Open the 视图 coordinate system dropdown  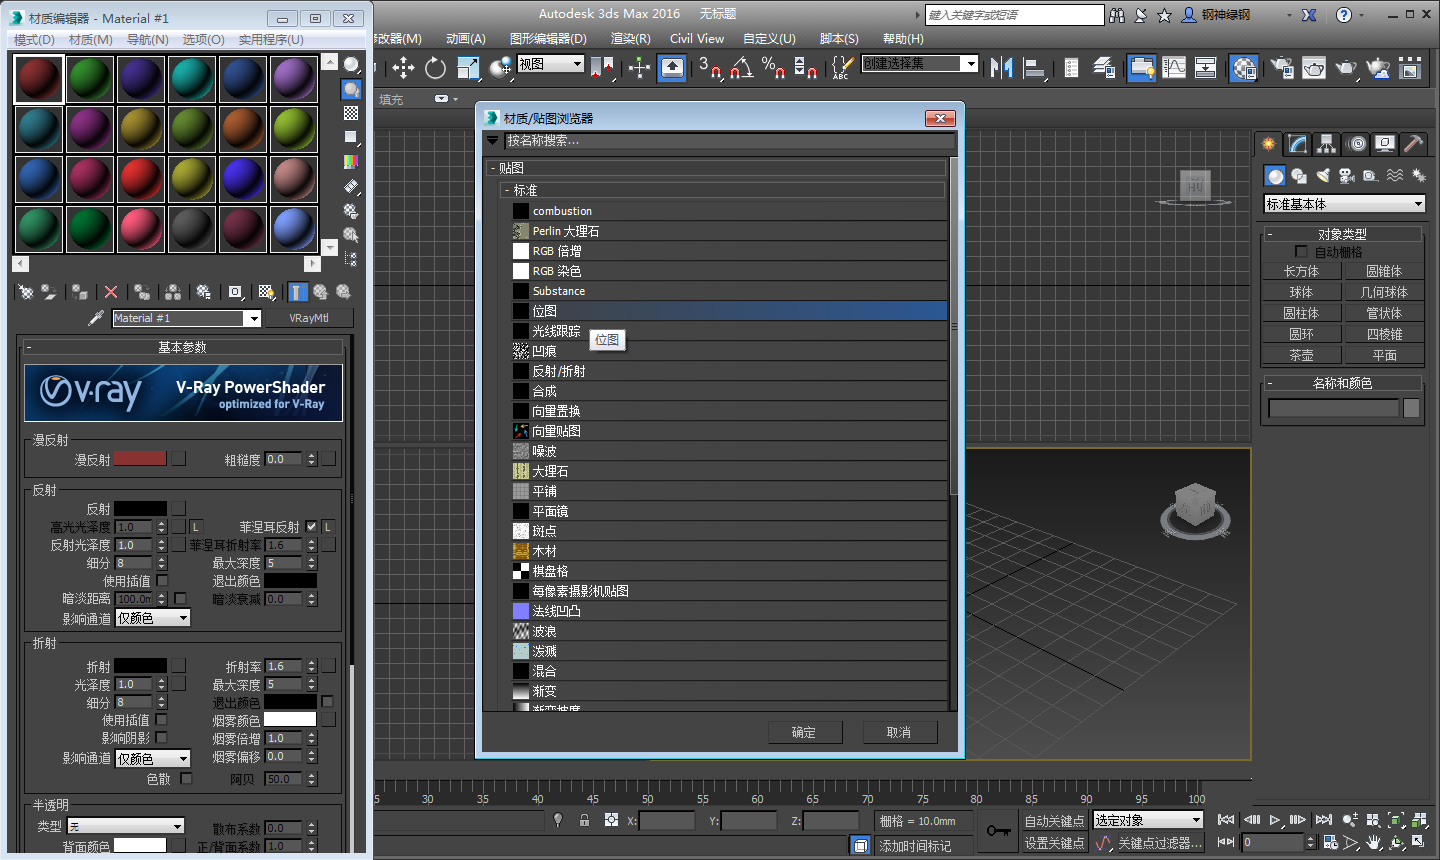pyautogui.click(x=550, y=64)
